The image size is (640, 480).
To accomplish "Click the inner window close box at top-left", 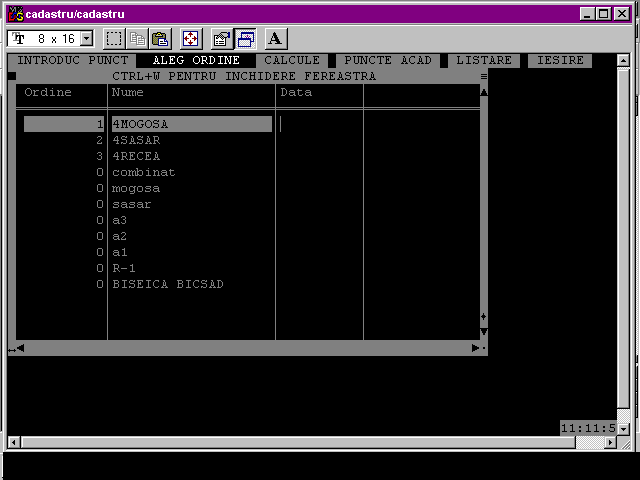I will [12, 76].
